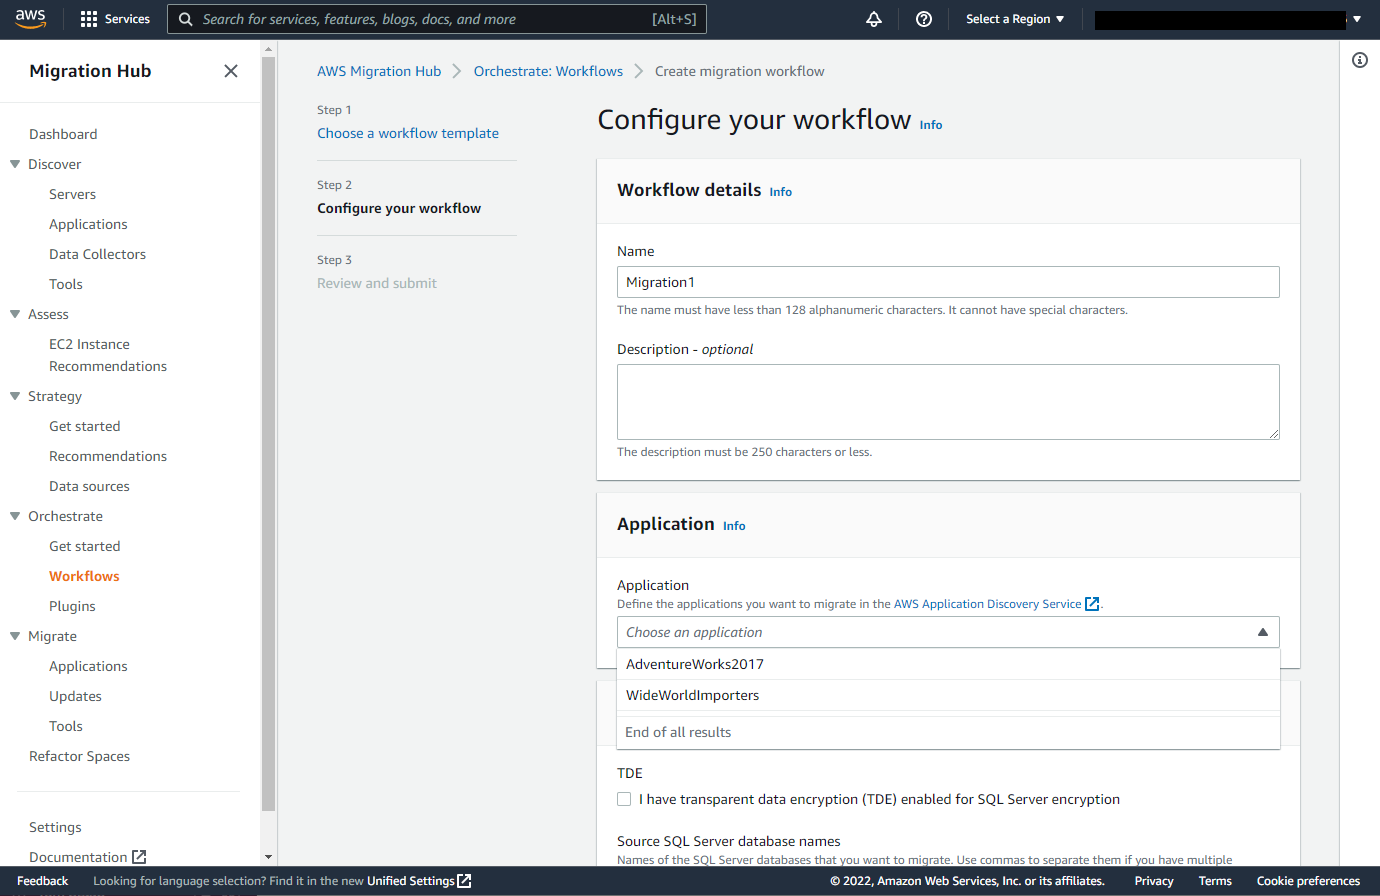Enable the TDE encryption checkbox
The image size is (1380, 896).
click(x=624, y=799)
